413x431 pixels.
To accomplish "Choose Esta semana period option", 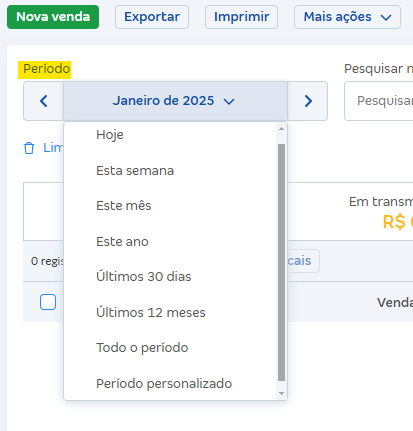I will [x=170, y=171].
